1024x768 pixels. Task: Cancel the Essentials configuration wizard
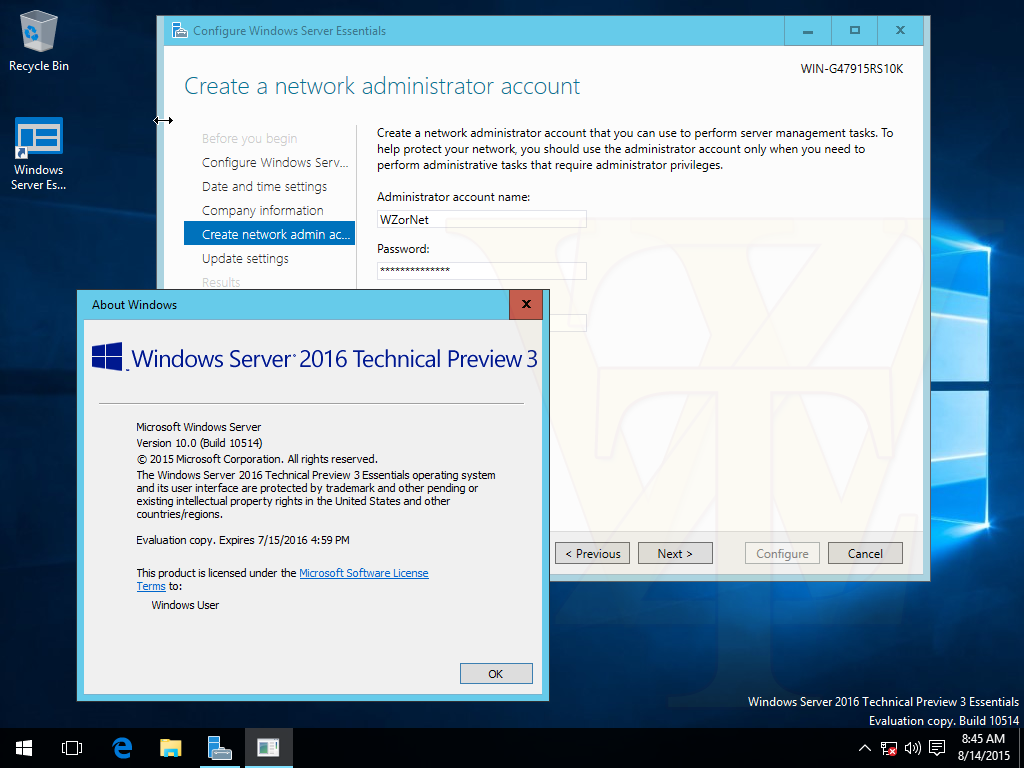[865, 554]
